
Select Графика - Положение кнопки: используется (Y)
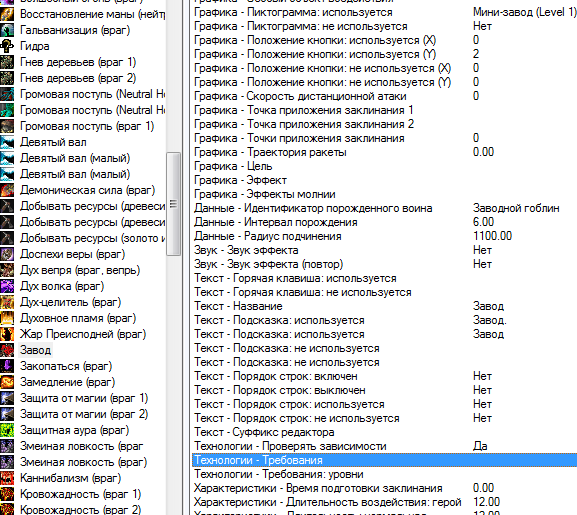pos(385,54)
